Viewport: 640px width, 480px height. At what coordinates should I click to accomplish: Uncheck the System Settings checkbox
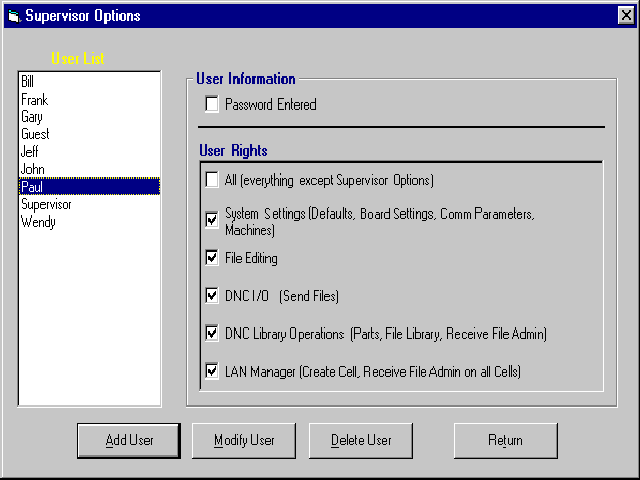[x=212, y=220]
